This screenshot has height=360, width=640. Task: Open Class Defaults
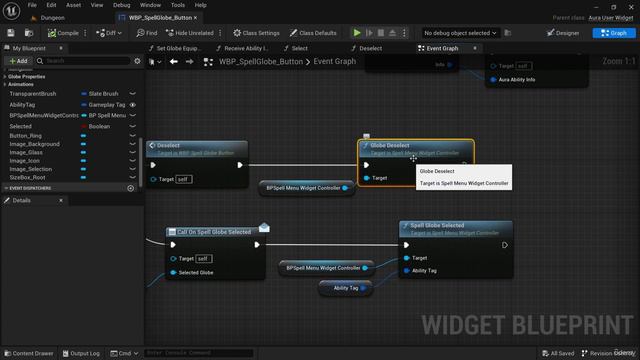pyautogui.click(x=313, y=33)
